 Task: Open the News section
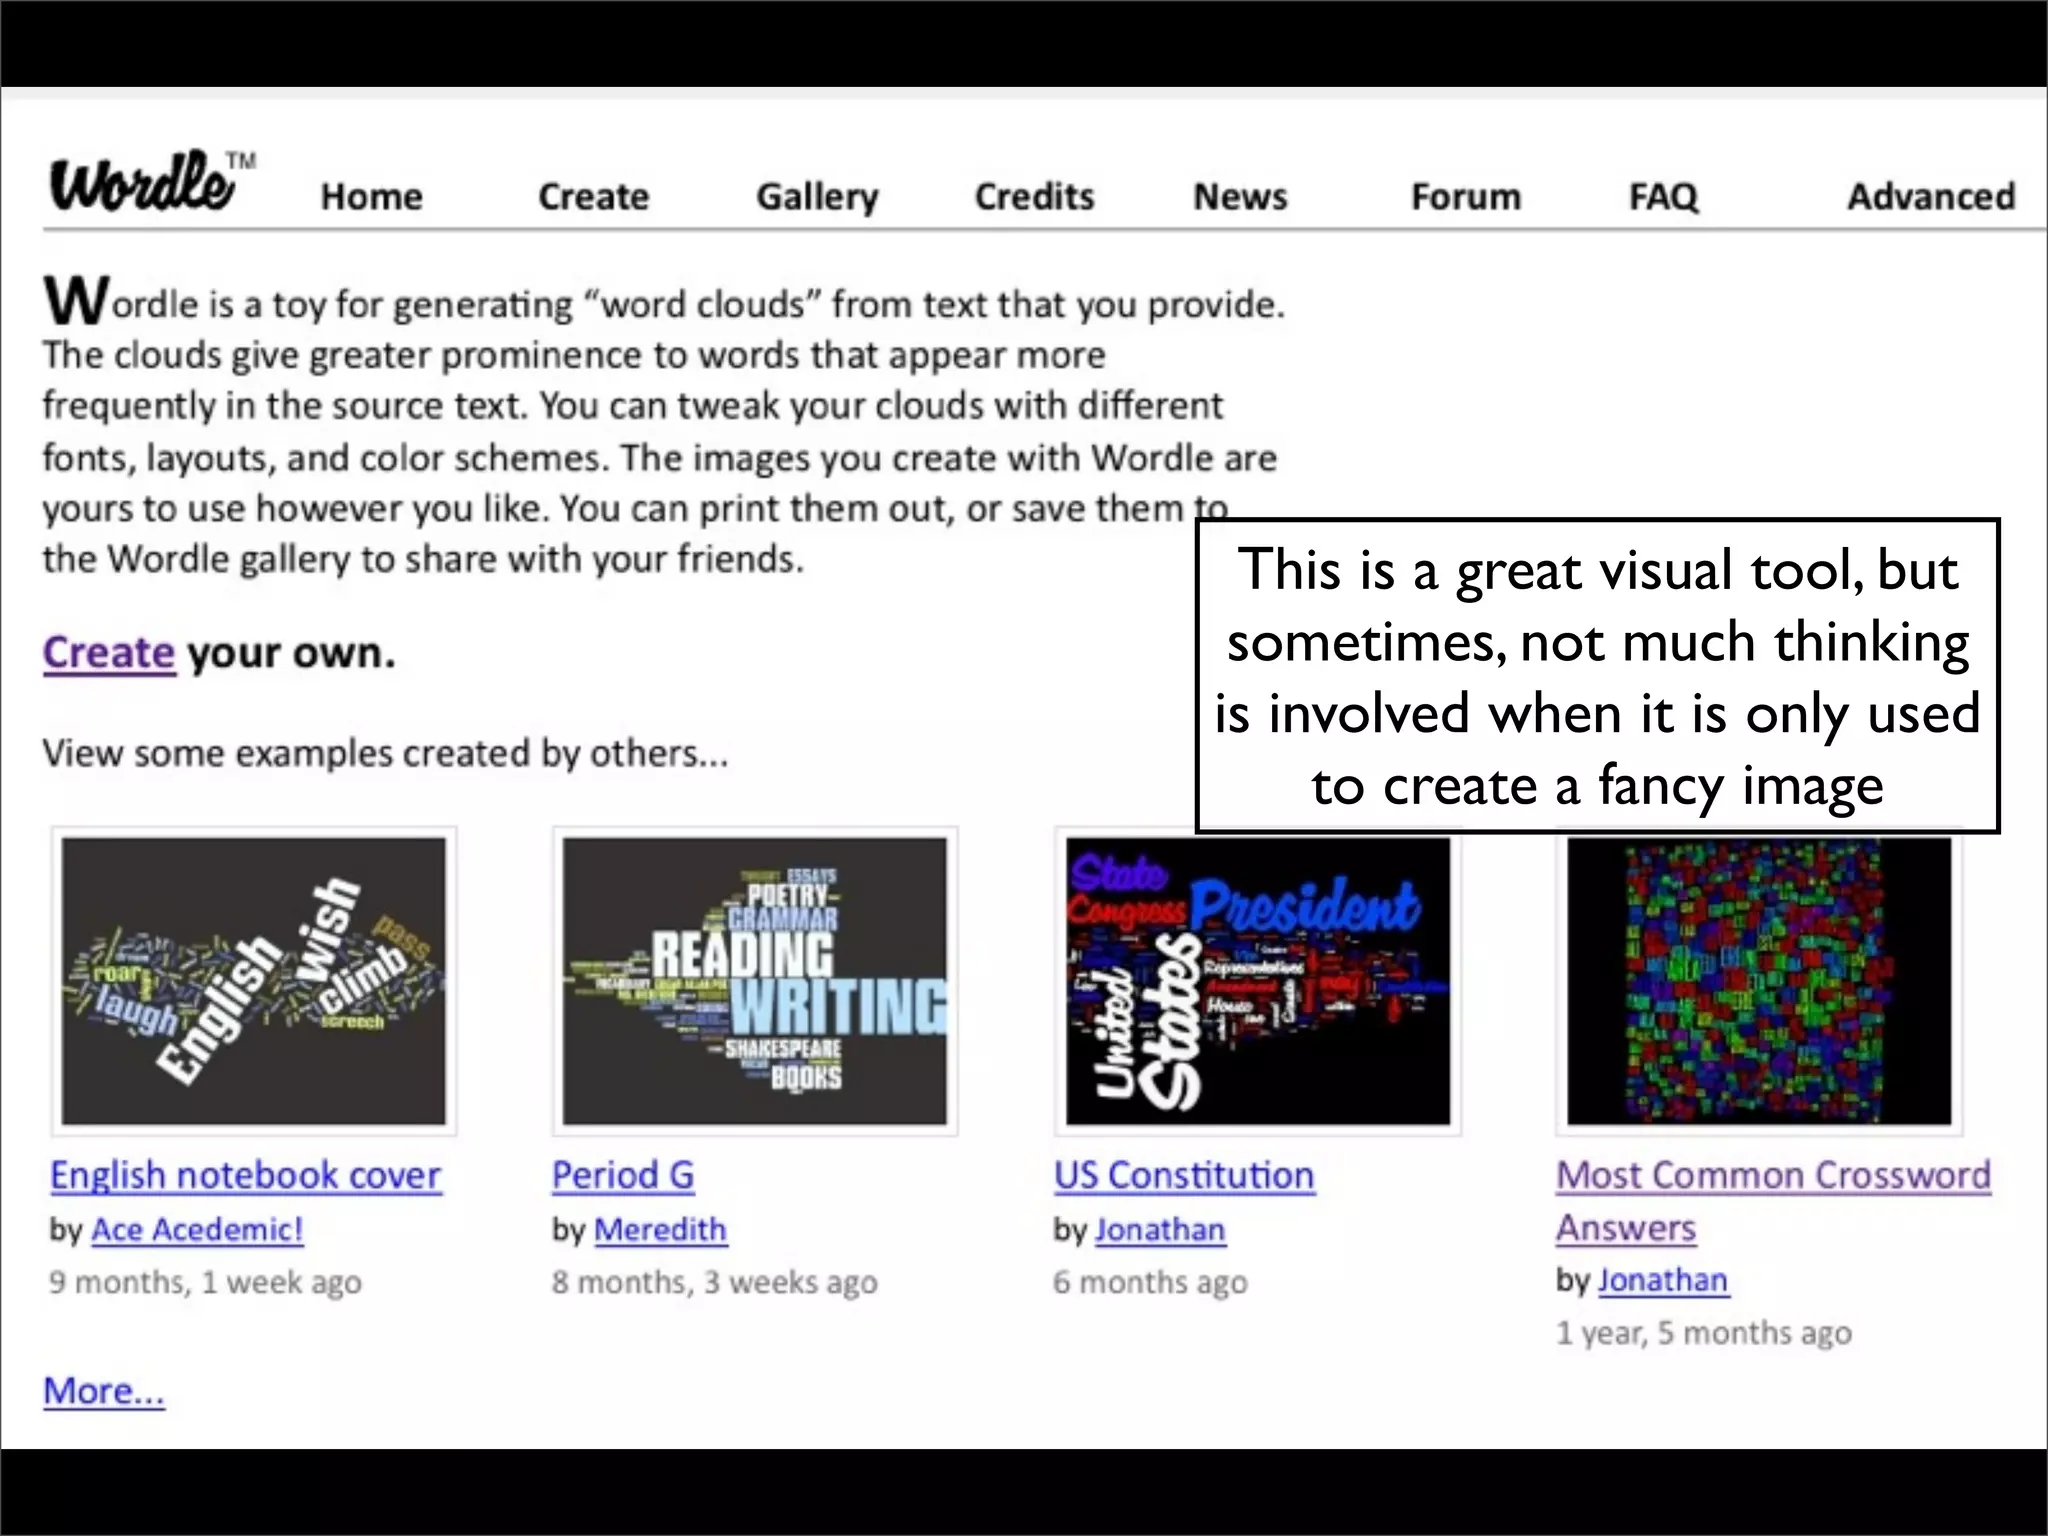[x=1240, y=197]
